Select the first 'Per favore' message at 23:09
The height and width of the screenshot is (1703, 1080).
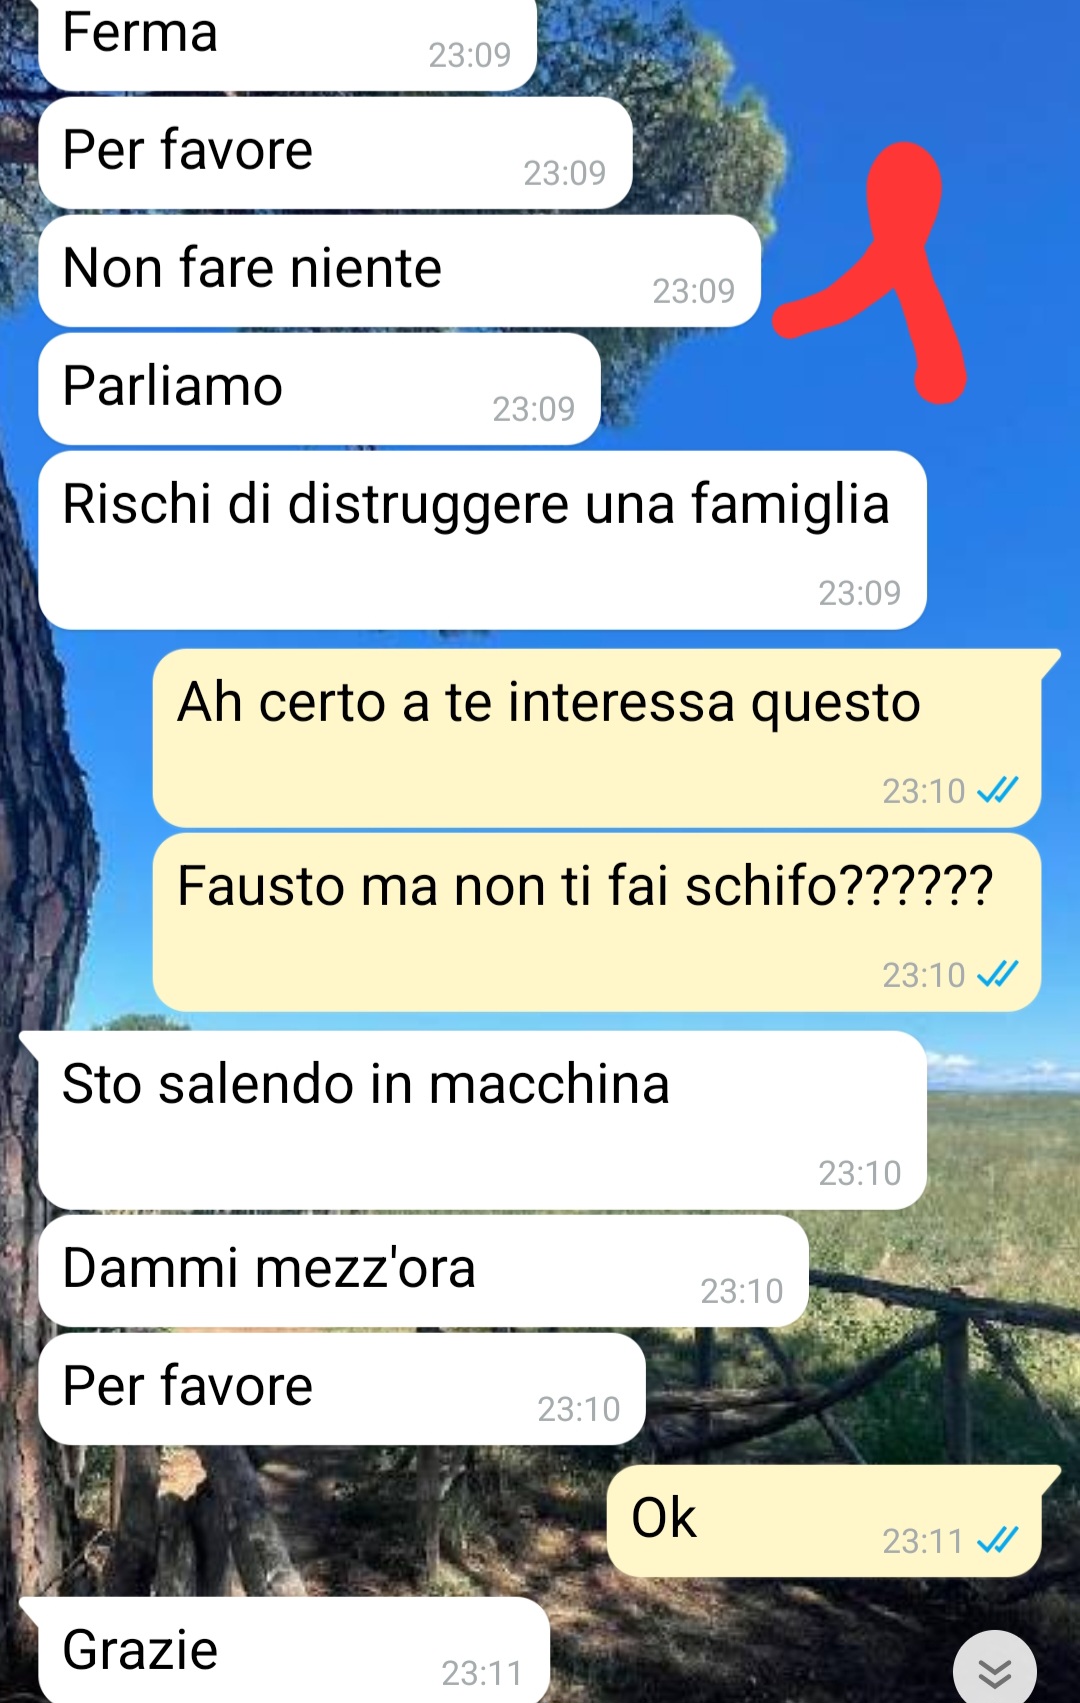point(335,153)
